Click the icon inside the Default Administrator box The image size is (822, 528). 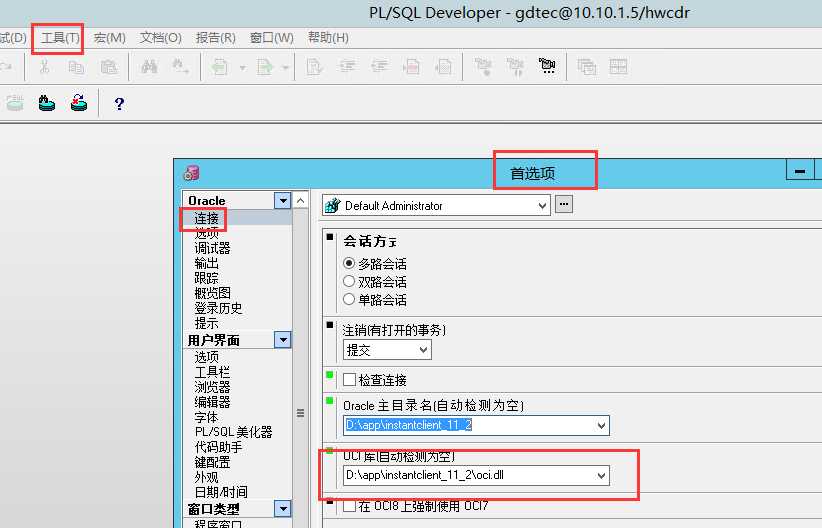click(x=332, y=205)
